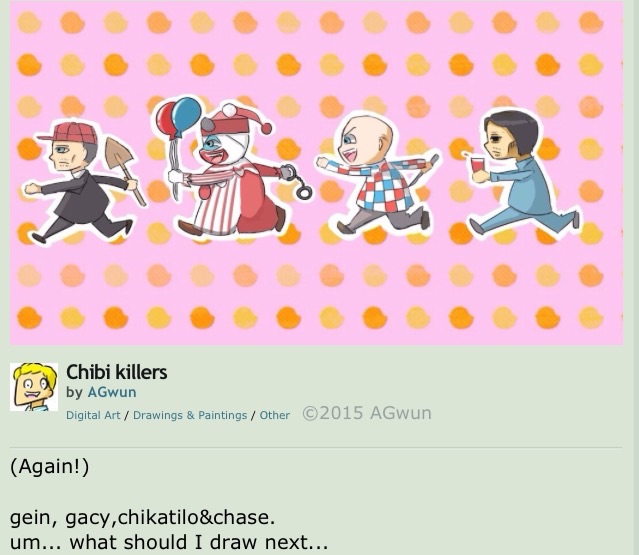Click the (Again!) description text
Screen dimensions: 639x555
click(49, 467)
